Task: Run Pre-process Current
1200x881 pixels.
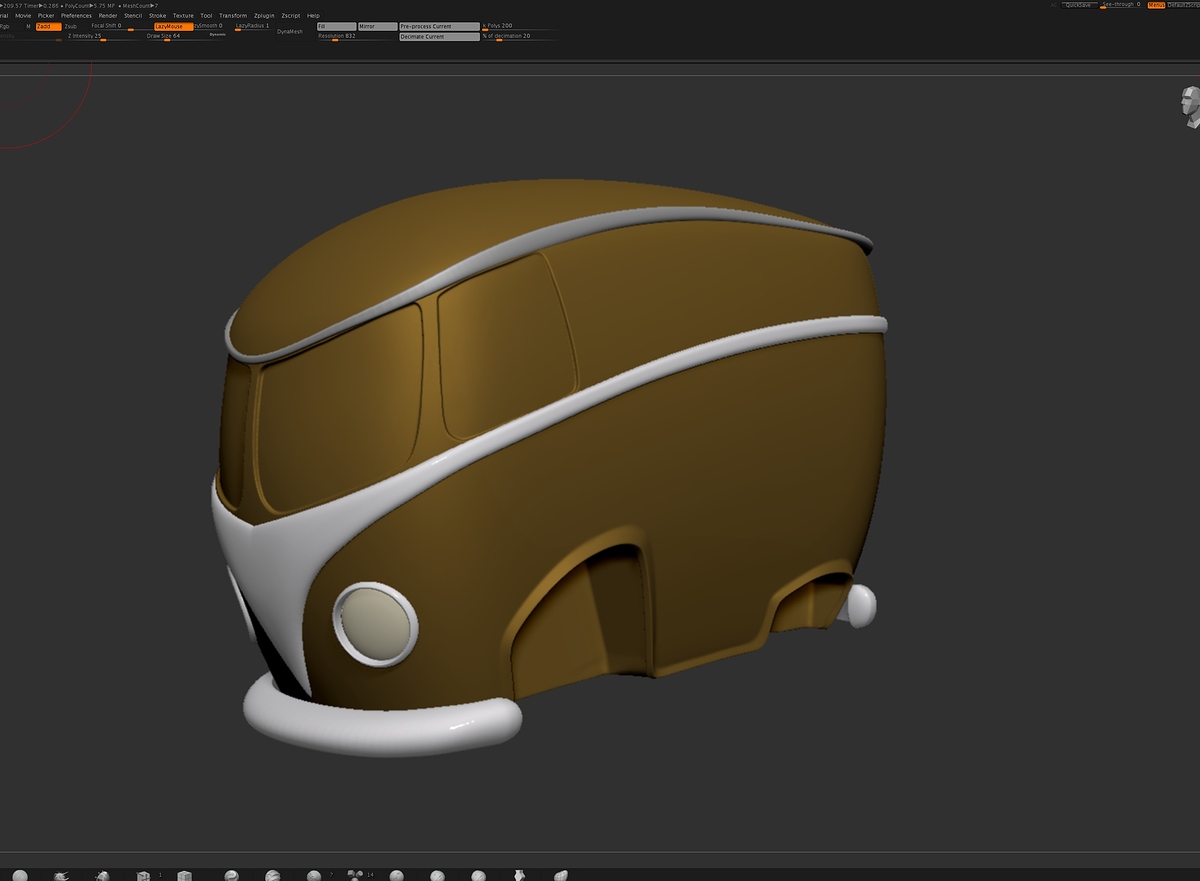Action: pos(439,26)
